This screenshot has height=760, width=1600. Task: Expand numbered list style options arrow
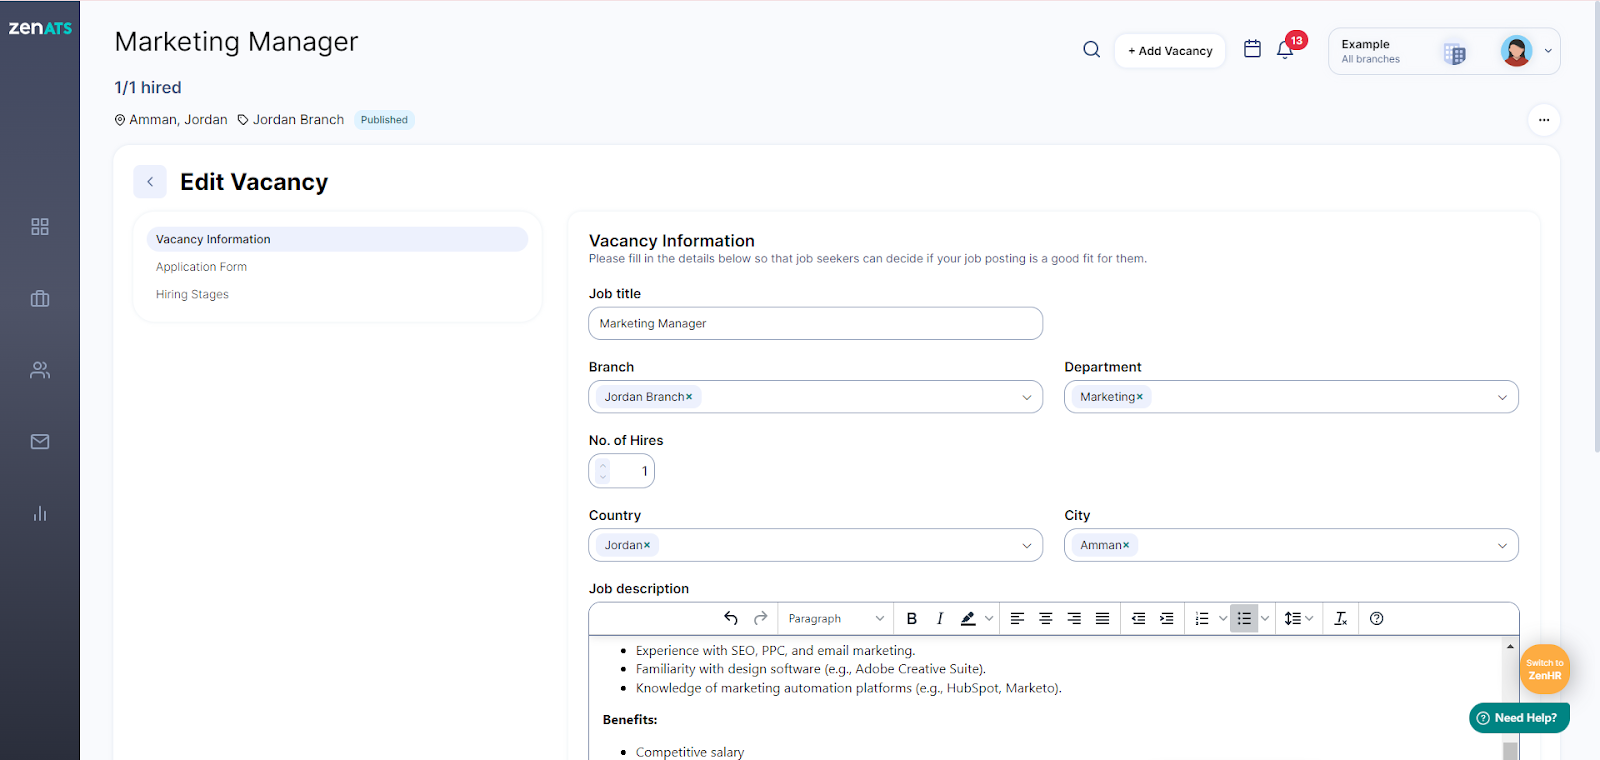click(x=1222, y=618)
